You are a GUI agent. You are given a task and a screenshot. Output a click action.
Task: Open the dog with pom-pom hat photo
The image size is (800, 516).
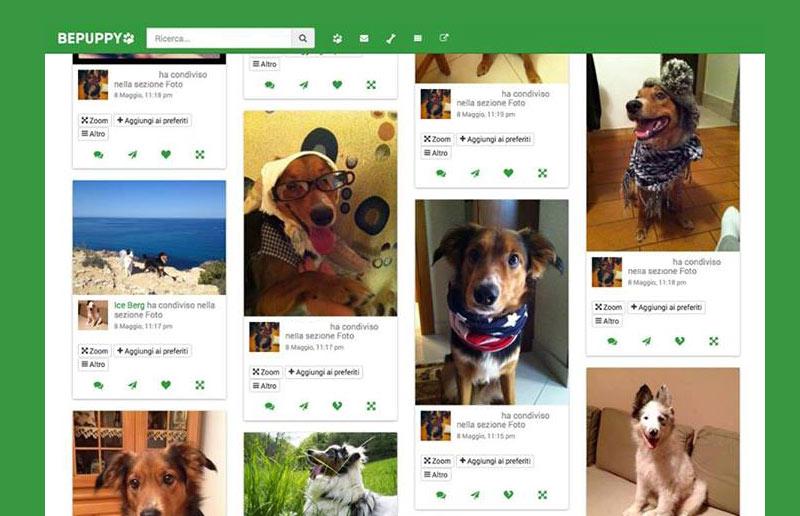click(663, 152)
